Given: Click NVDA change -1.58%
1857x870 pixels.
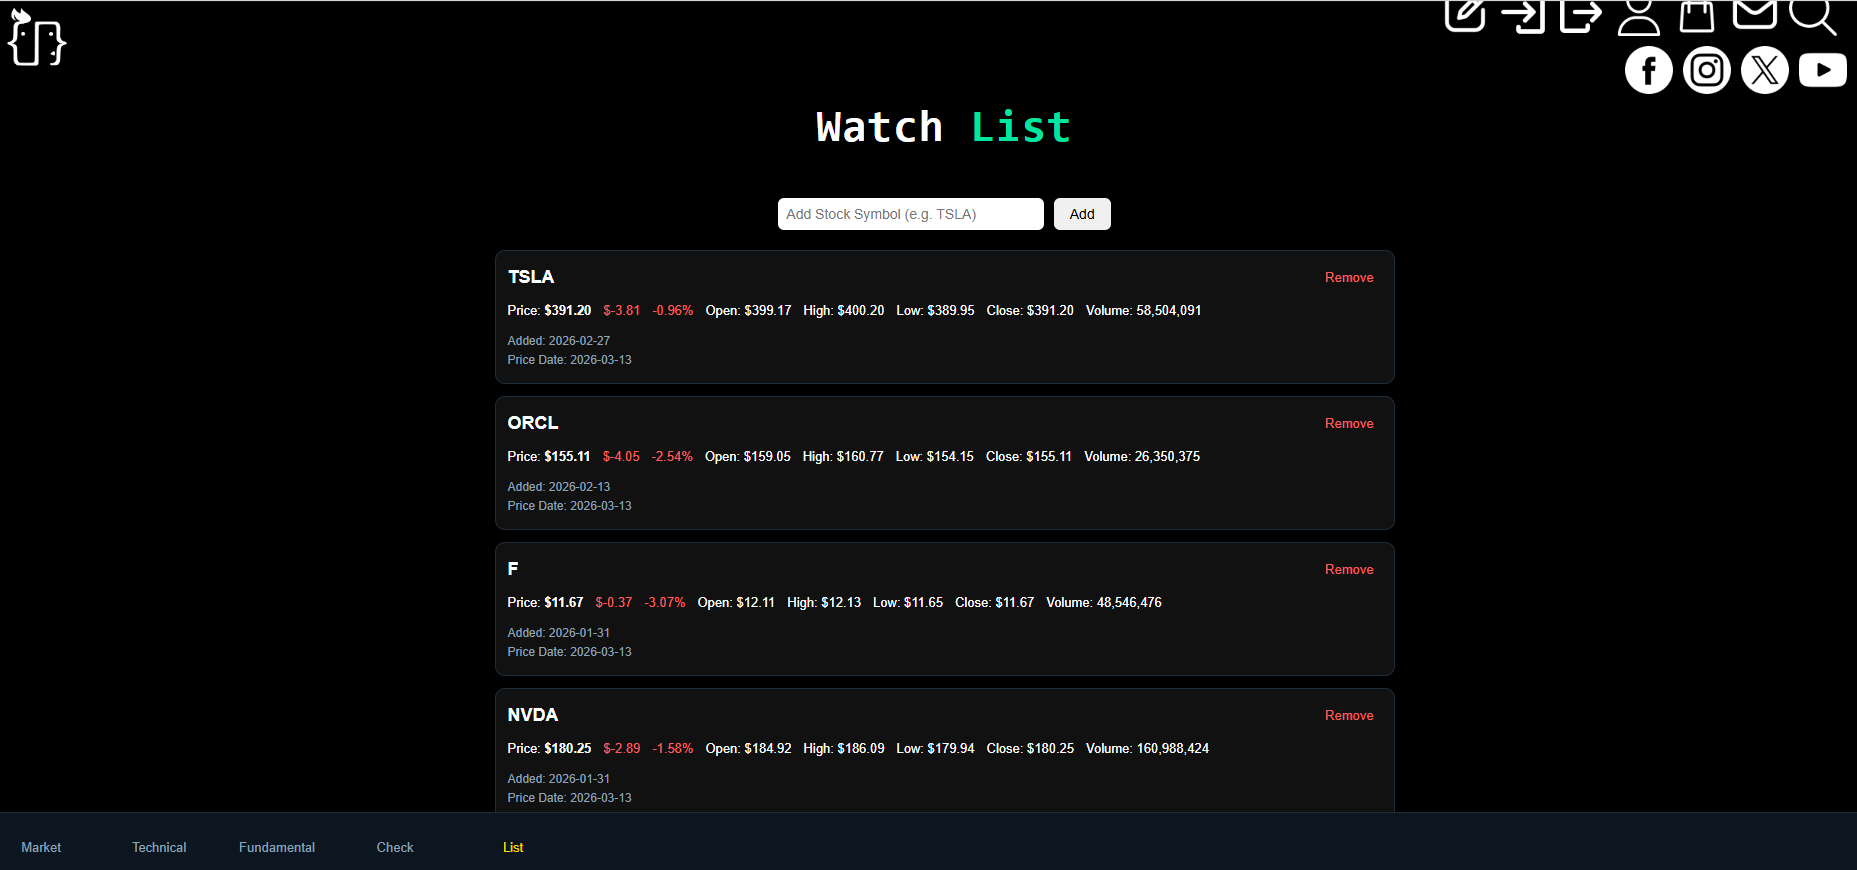Looking at the screenshot, I should click(x=673, y=749).
